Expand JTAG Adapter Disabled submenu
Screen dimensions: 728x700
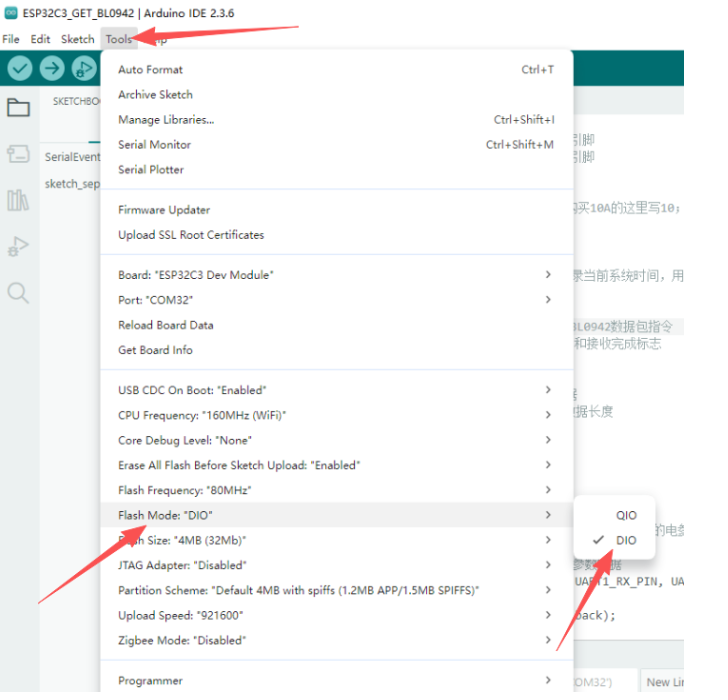pos(337,566)
